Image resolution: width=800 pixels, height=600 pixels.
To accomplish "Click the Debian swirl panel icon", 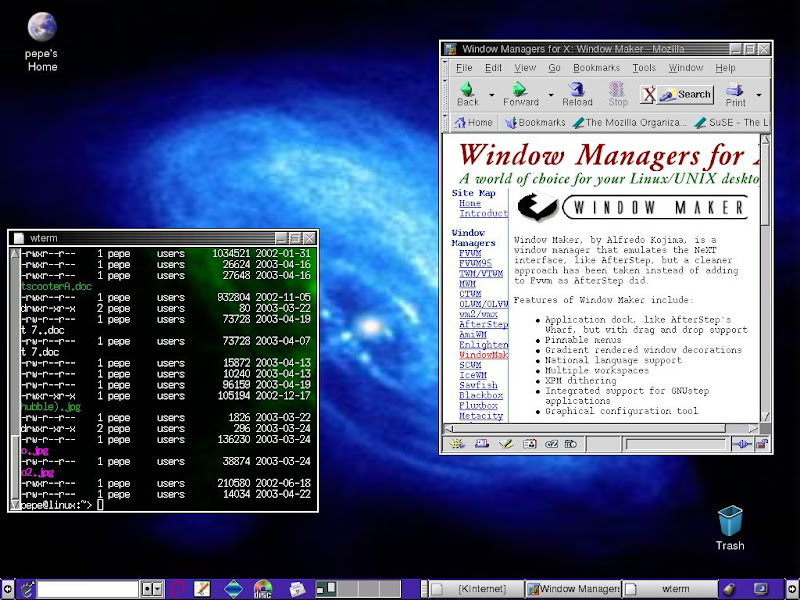I will coord(178,589).
